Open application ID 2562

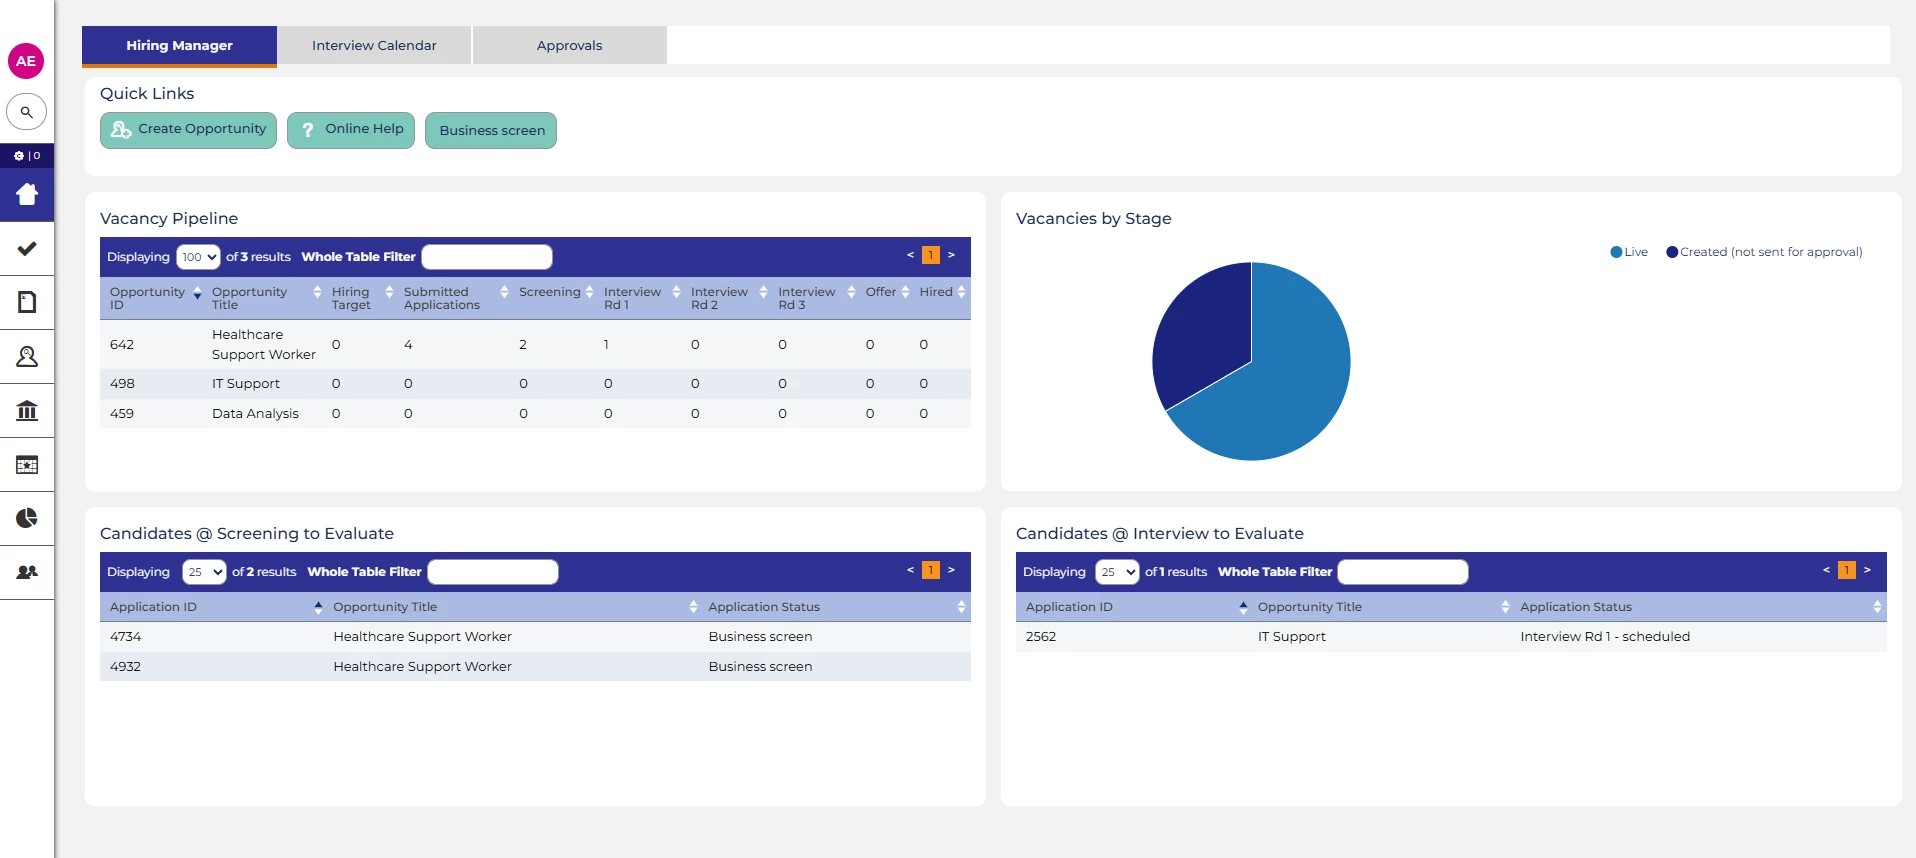(1041, 637)
